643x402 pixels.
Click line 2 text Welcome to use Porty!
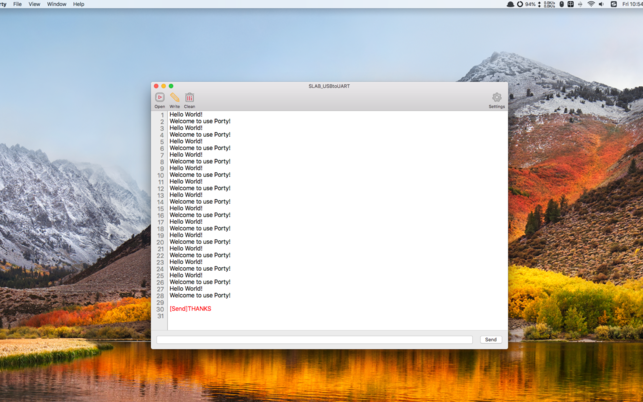[x=200, y=121]
